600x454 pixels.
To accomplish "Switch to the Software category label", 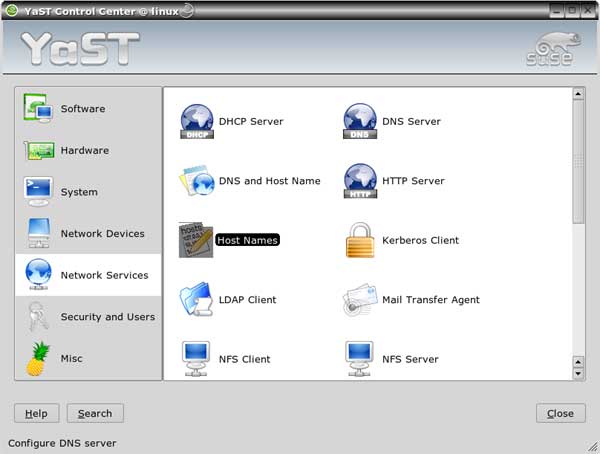I will pyautogui.click(x=83, y=109).
